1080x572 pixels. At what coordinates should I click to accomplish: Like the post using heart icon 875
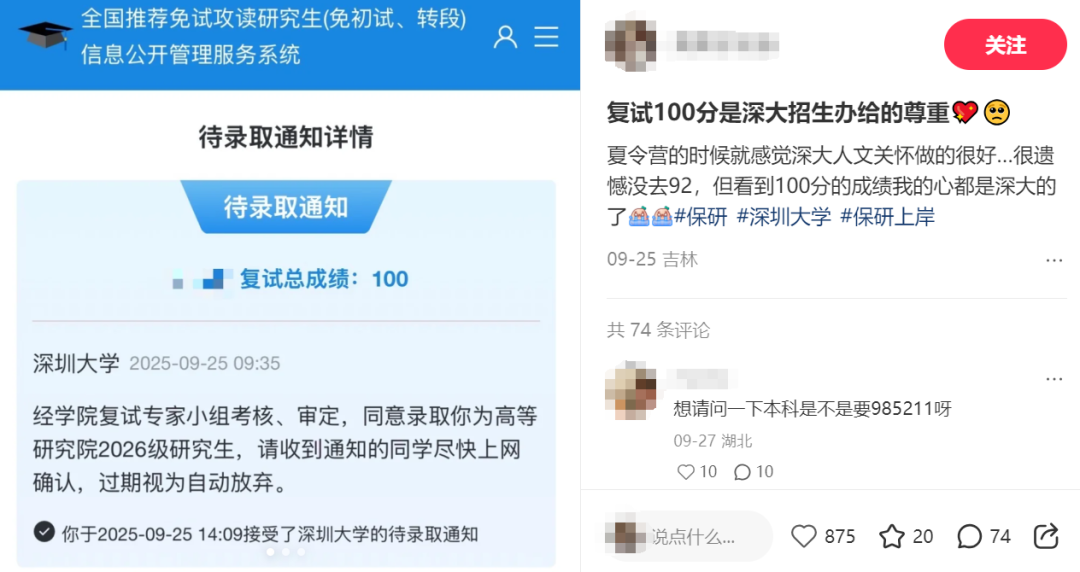(x=803, y=536)
